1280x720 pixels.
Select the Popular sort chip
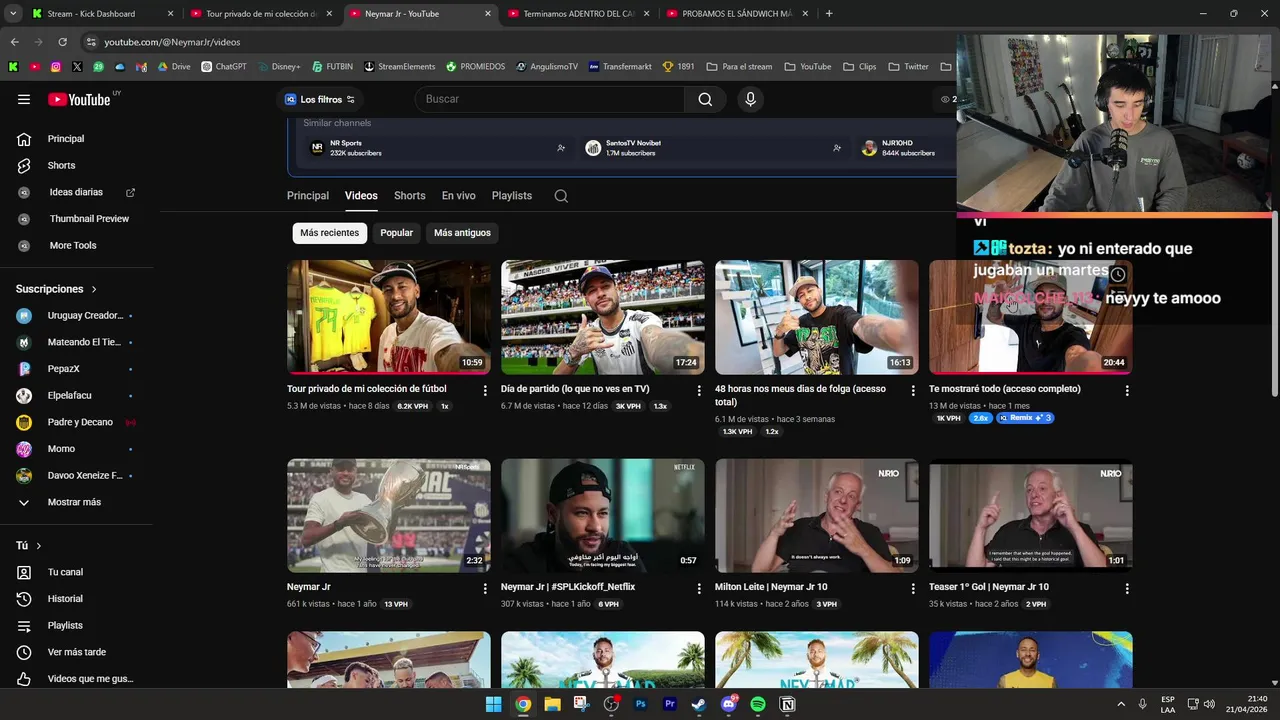(396, 233)
